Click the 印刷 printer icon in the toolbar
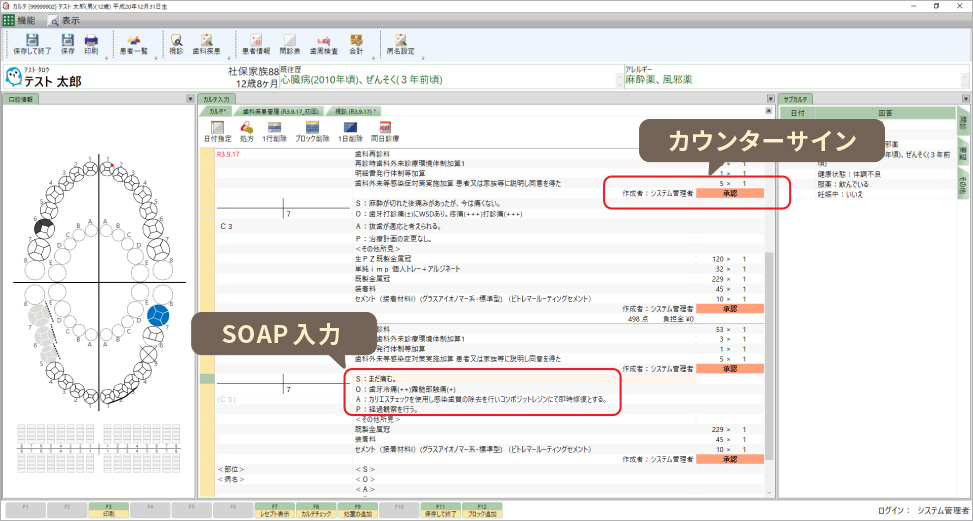This screenshot has width=973, height=521. (91, 43)
